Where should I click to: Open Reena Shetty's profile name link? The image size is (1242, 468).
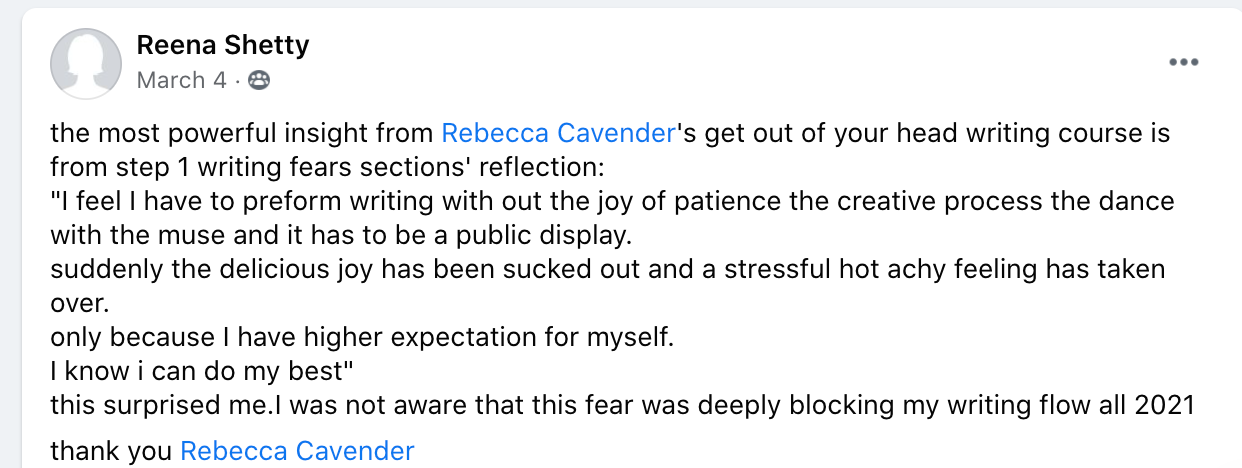(x=223, y=45)
